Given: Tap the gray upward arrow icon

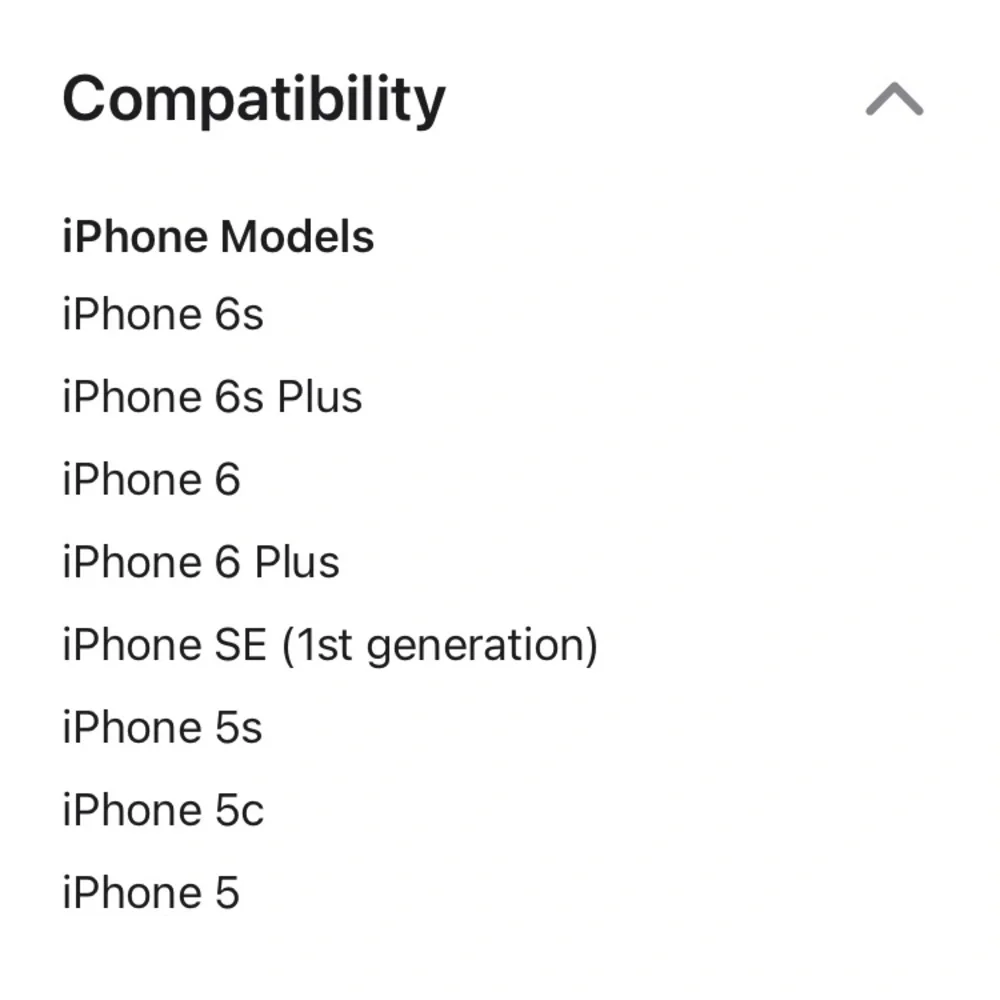Looking at the screenshot, I should tap(894, 99).
